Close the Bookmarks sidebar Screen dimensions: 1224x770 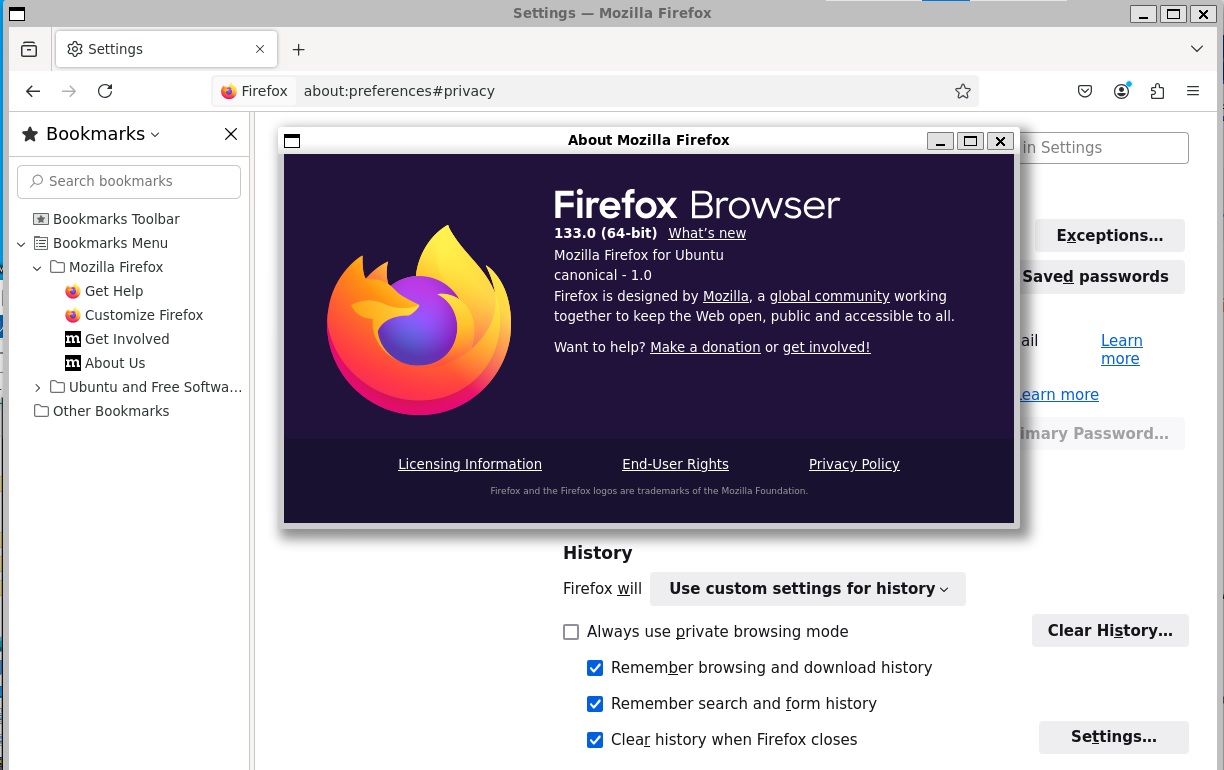(x=231, y=134)
